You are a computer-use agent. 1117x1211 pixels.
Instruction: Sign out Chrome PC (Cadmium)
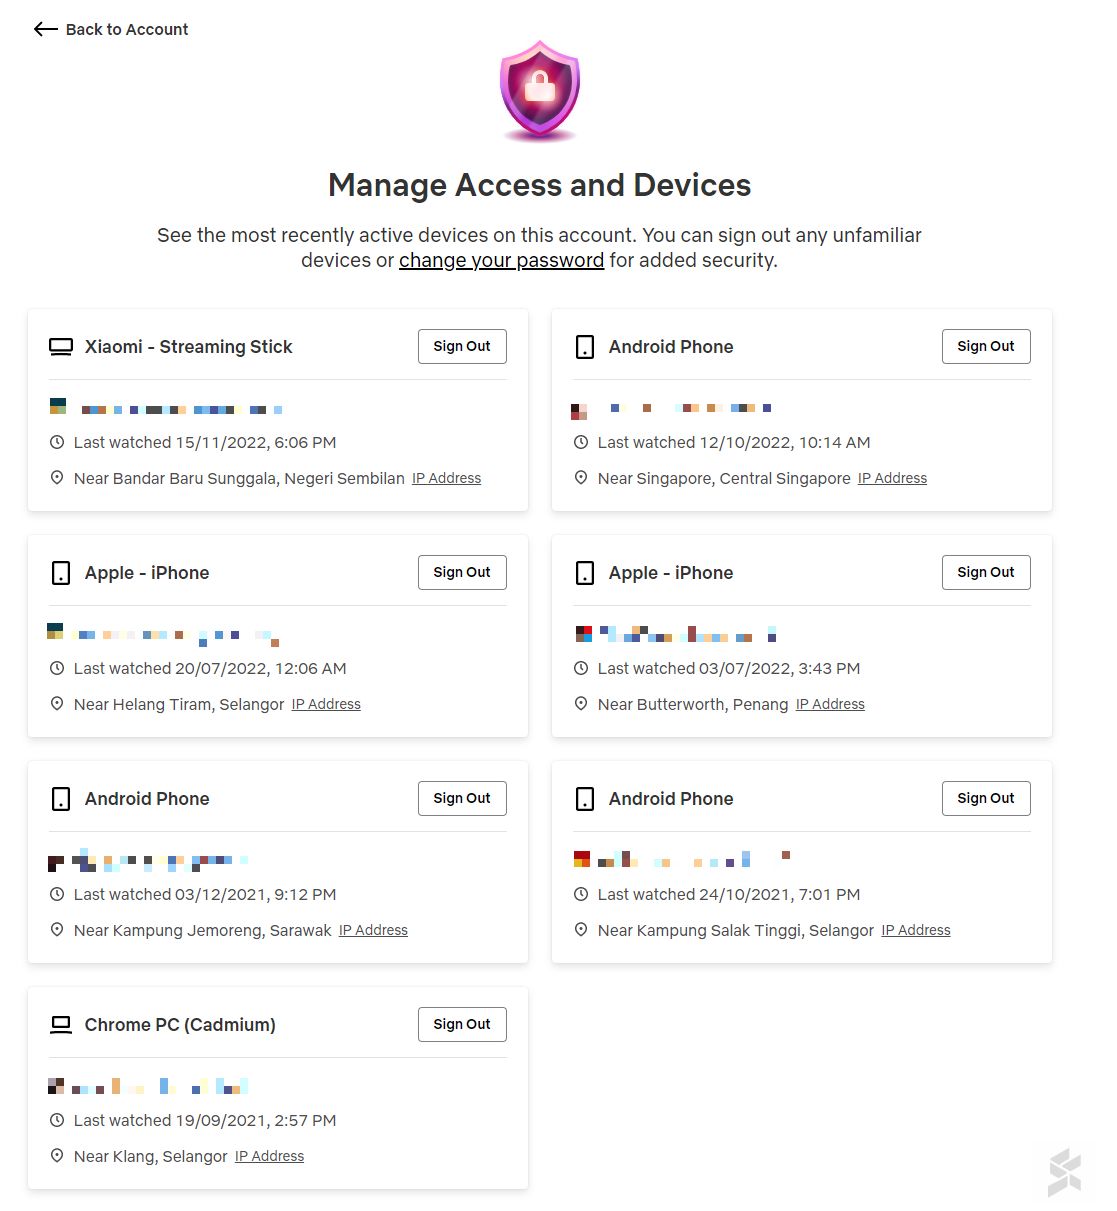click(x=462, y=1024)
